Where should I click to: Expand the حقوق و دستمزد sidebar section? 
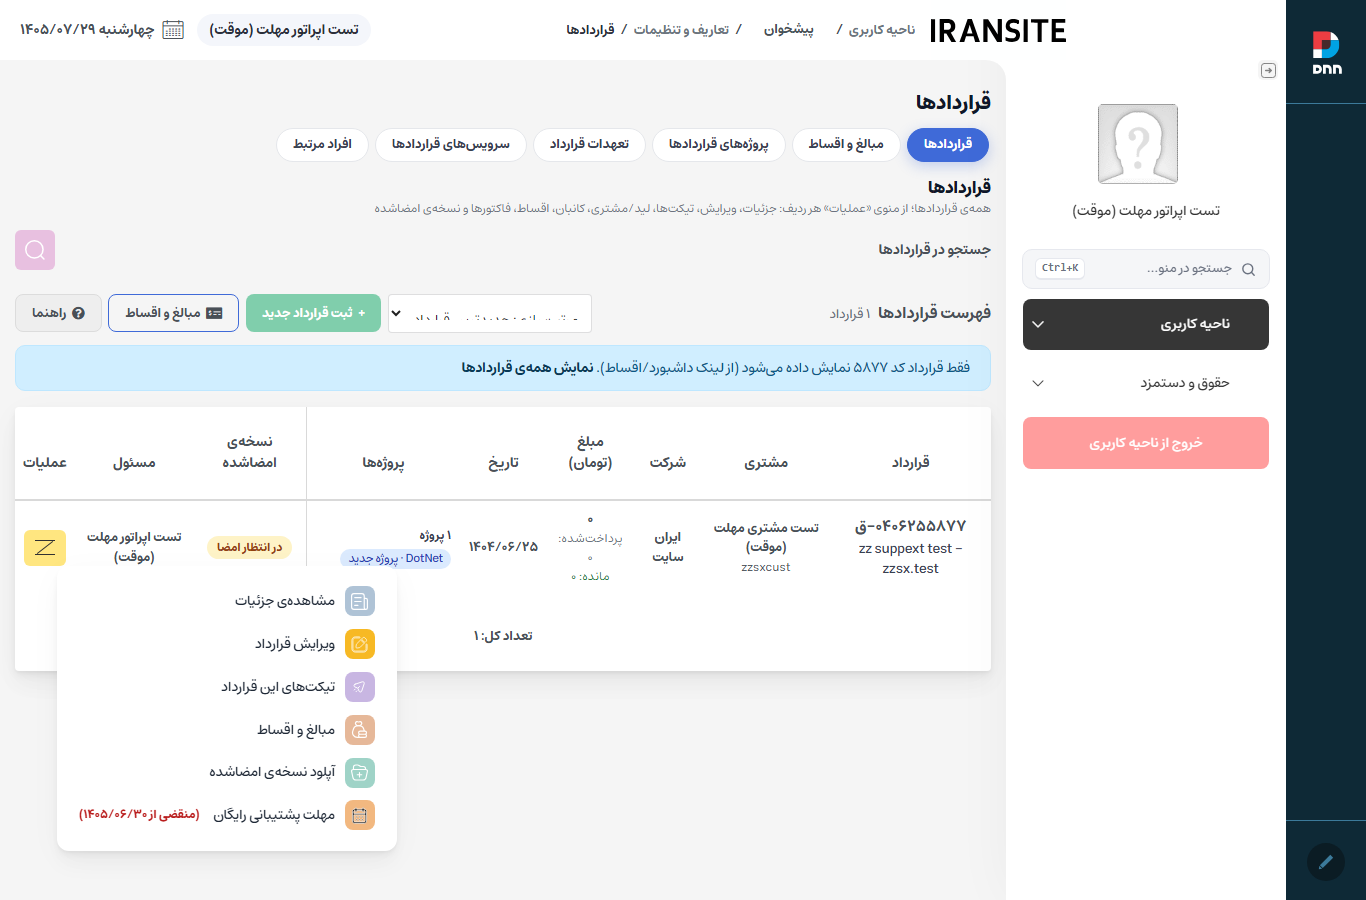tap(1146, 383)
